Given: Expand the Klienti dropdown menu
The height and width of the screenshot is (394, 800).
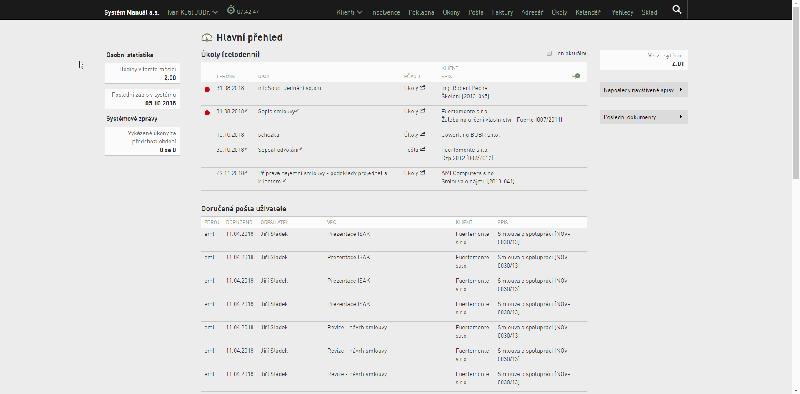Looking at the screenshot, I should tap(349, 12).
